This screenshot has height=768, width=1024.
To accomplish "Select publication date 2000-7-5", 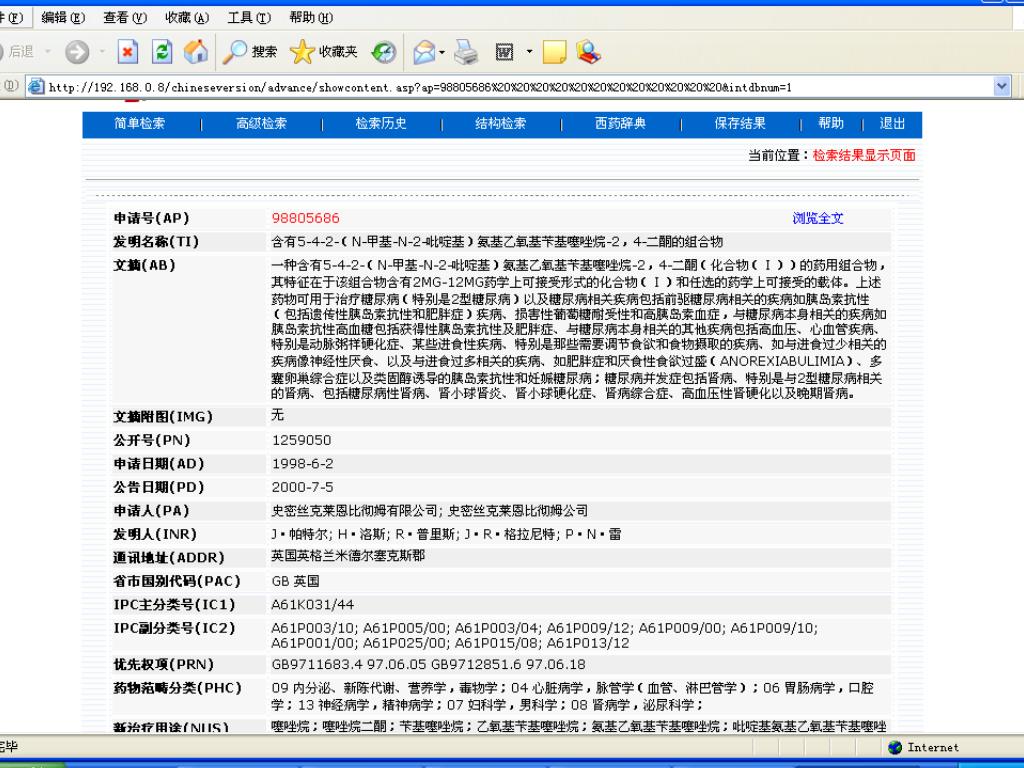I will [302, 487].
